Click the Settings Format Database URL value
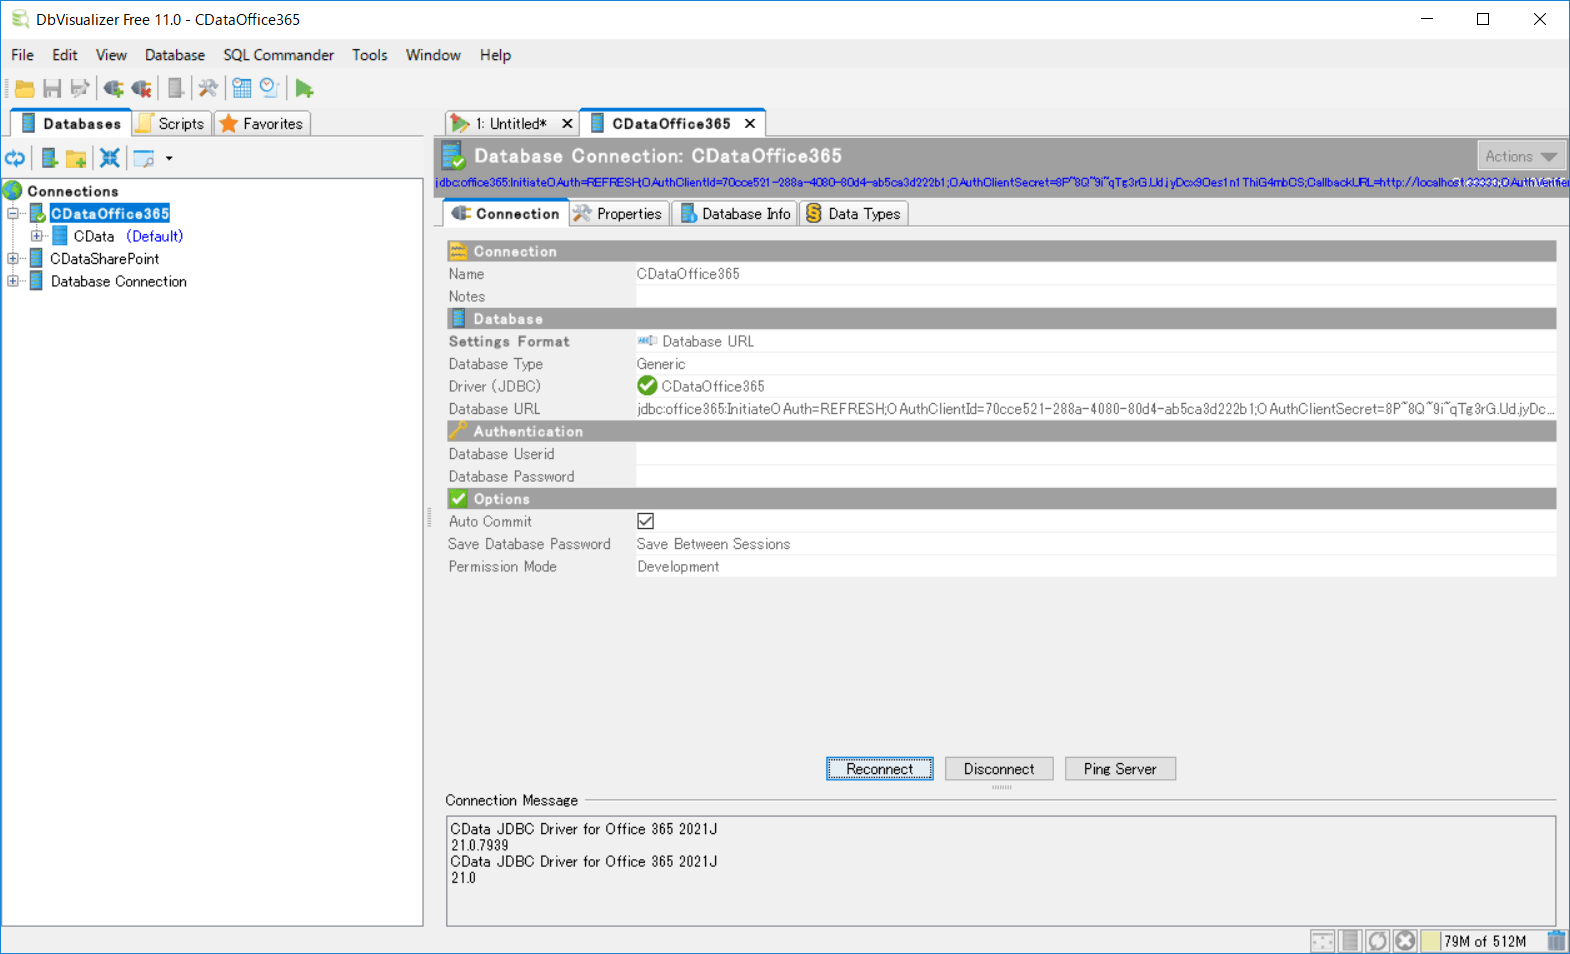Image resolution: width=1570 pixels, height=954 pixels. coord(1096,341)
